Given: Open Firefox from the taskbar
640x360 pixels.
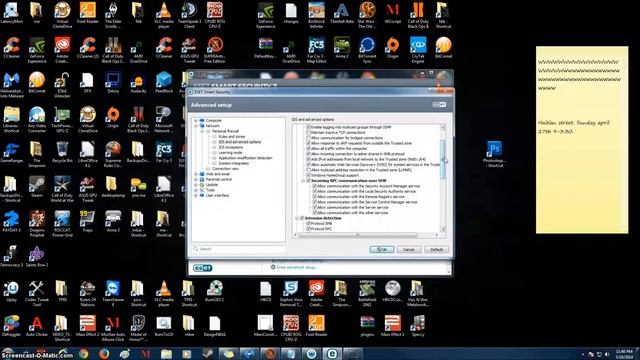Looking at the screenshot, I should (104, 354).
